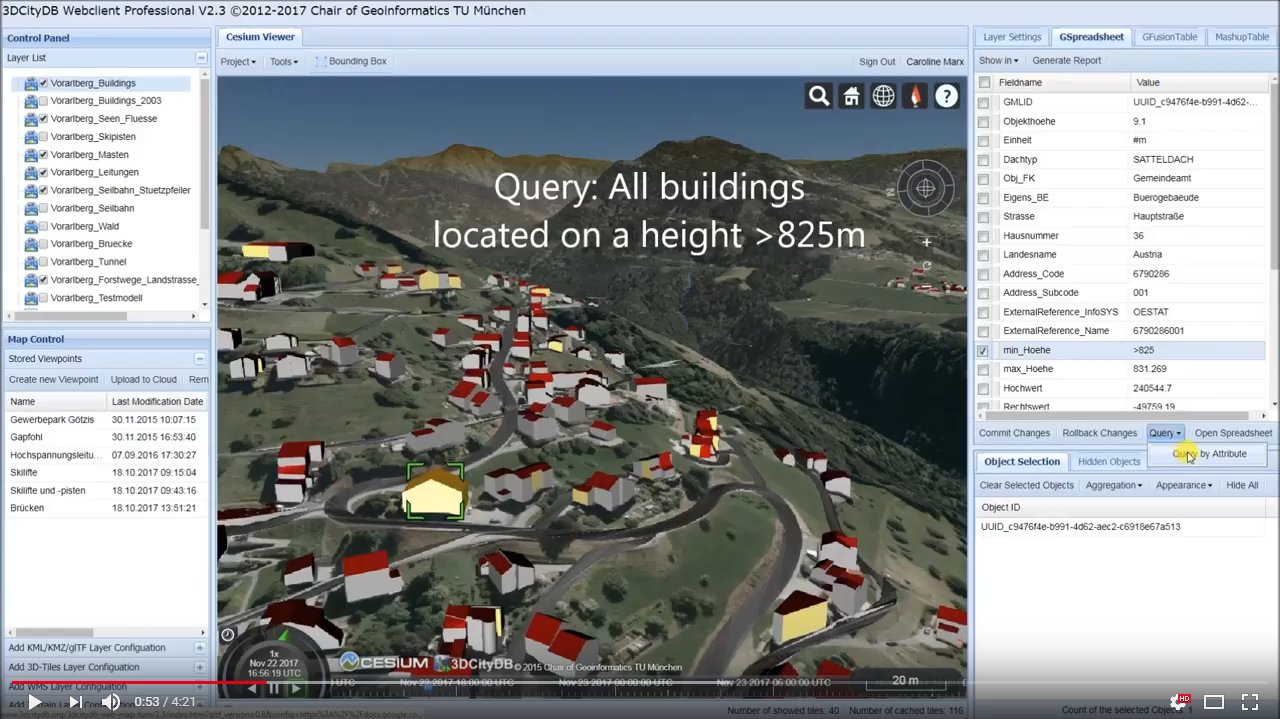1280x719 pixels.
Task: Collapse the Stored Viewpoints panel
Action: tap(200, 359)
